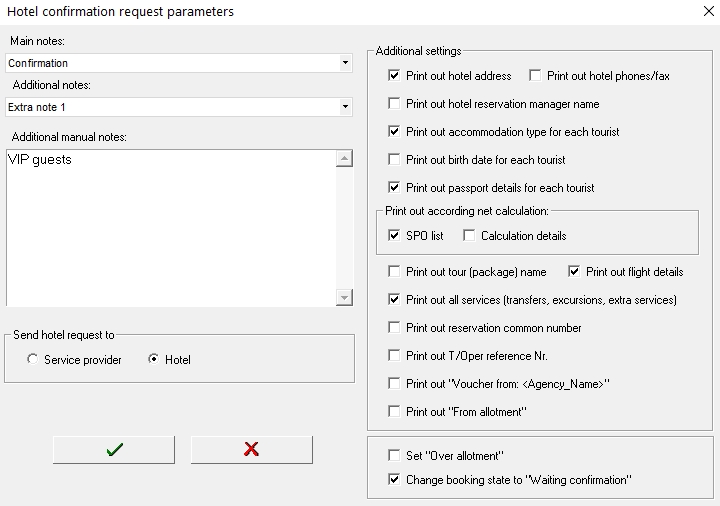Viewport: 720px width, 506px height.
Task: Enable the Calculation details checkbox
Action: (x=469, y=236)
